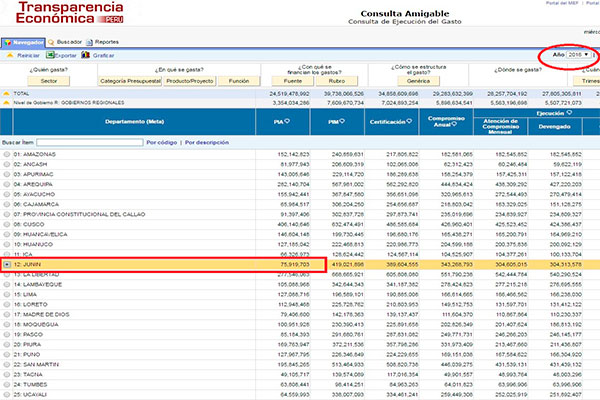Select the 04: AREQUIPA radio button
The image size is (600, 400).
coord(7,184)
